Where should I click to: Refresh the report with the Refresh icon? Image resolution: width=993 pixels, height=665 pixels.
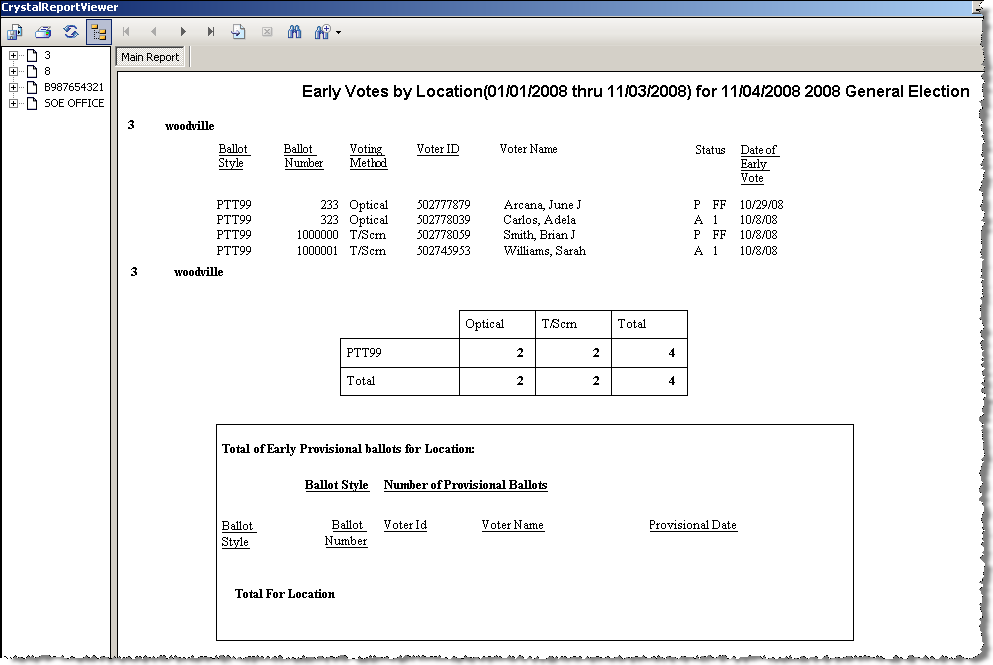click(70, 32)
